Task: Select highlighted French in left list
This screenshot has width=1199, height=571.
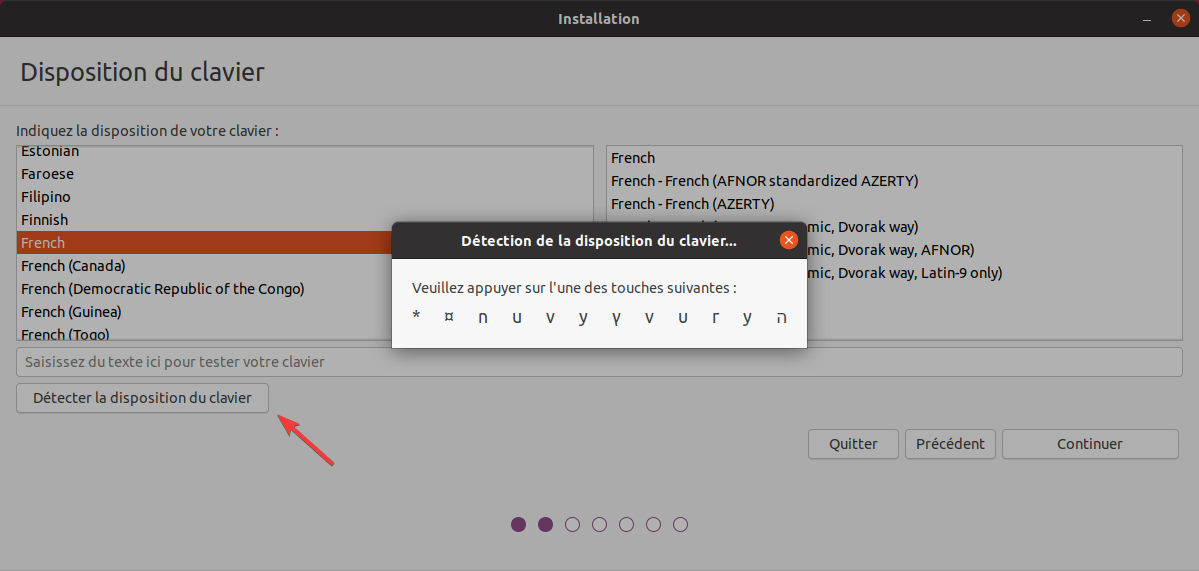Action: coord(200,243)
